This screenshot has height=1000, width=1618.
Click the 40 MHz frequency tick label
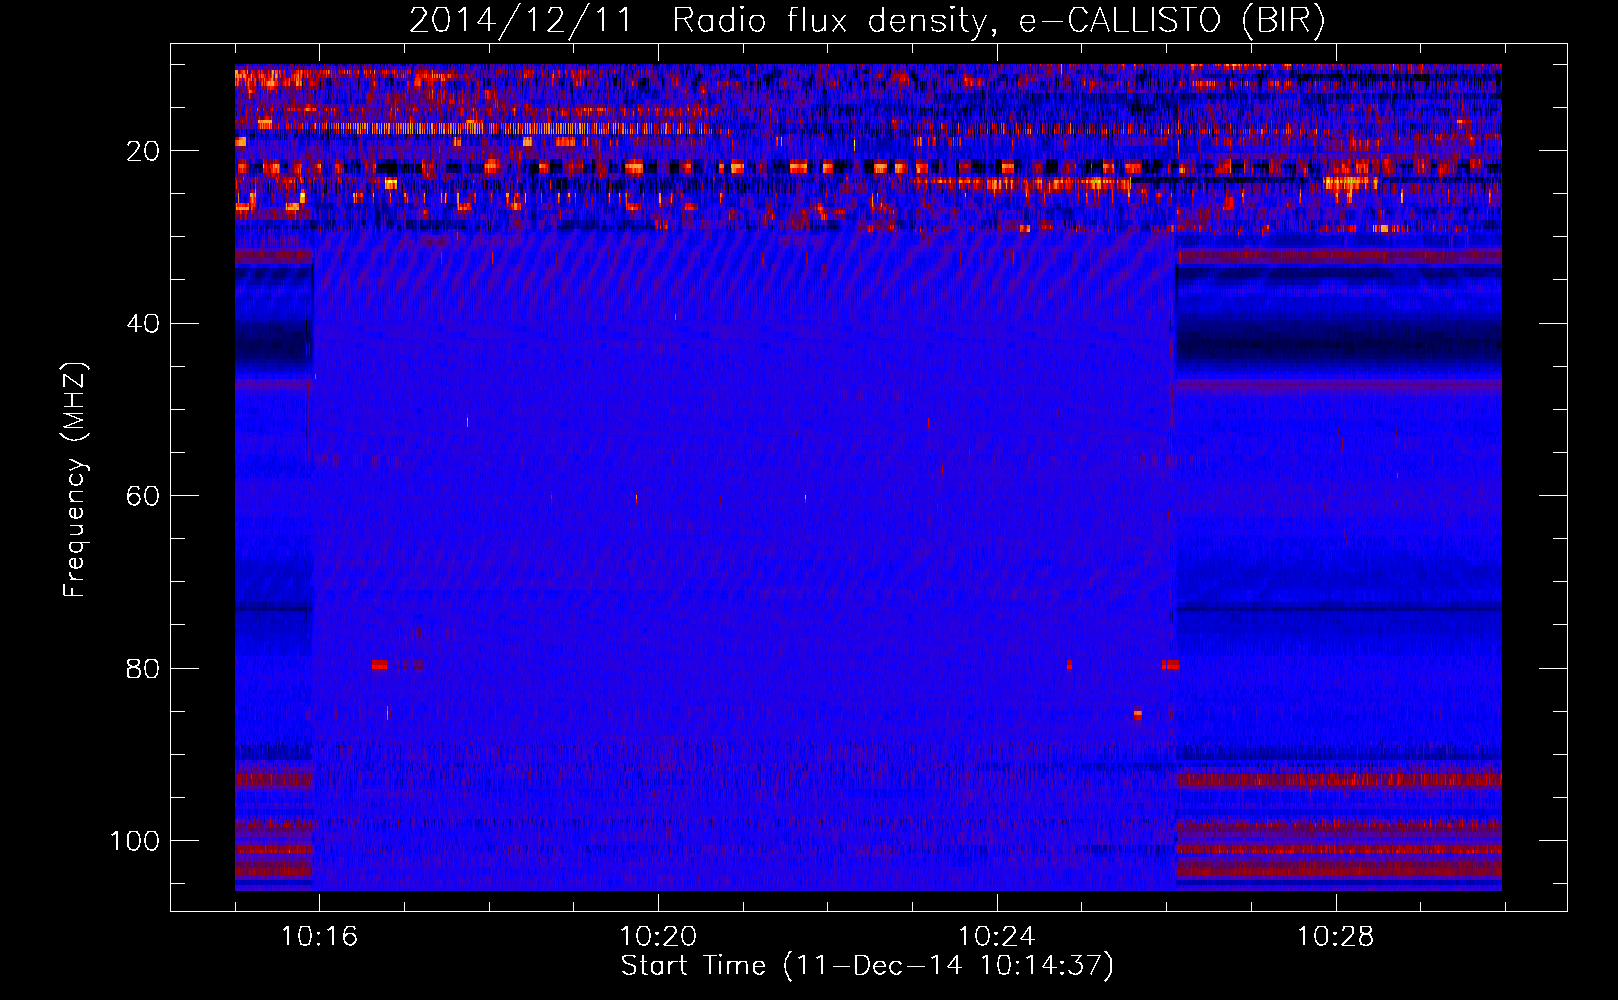click(x=144, y=324)
